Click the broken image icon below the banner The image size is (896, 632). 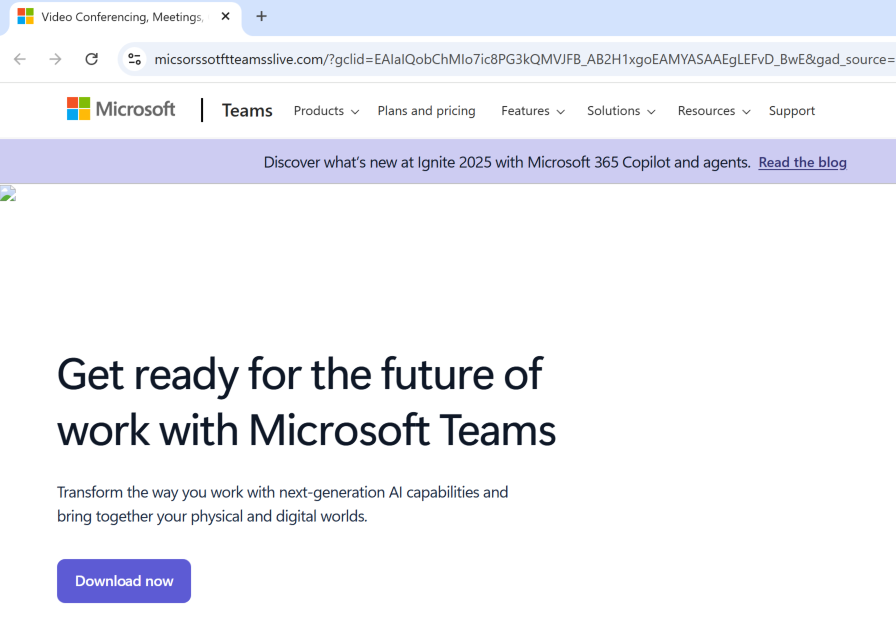pyautogui.click(x=8, y=193)
